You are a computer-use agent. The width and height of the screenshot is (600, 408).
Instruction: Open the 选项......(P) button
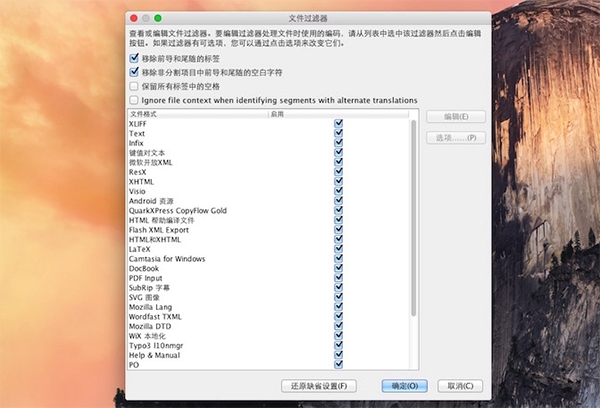tap(456, 137)
